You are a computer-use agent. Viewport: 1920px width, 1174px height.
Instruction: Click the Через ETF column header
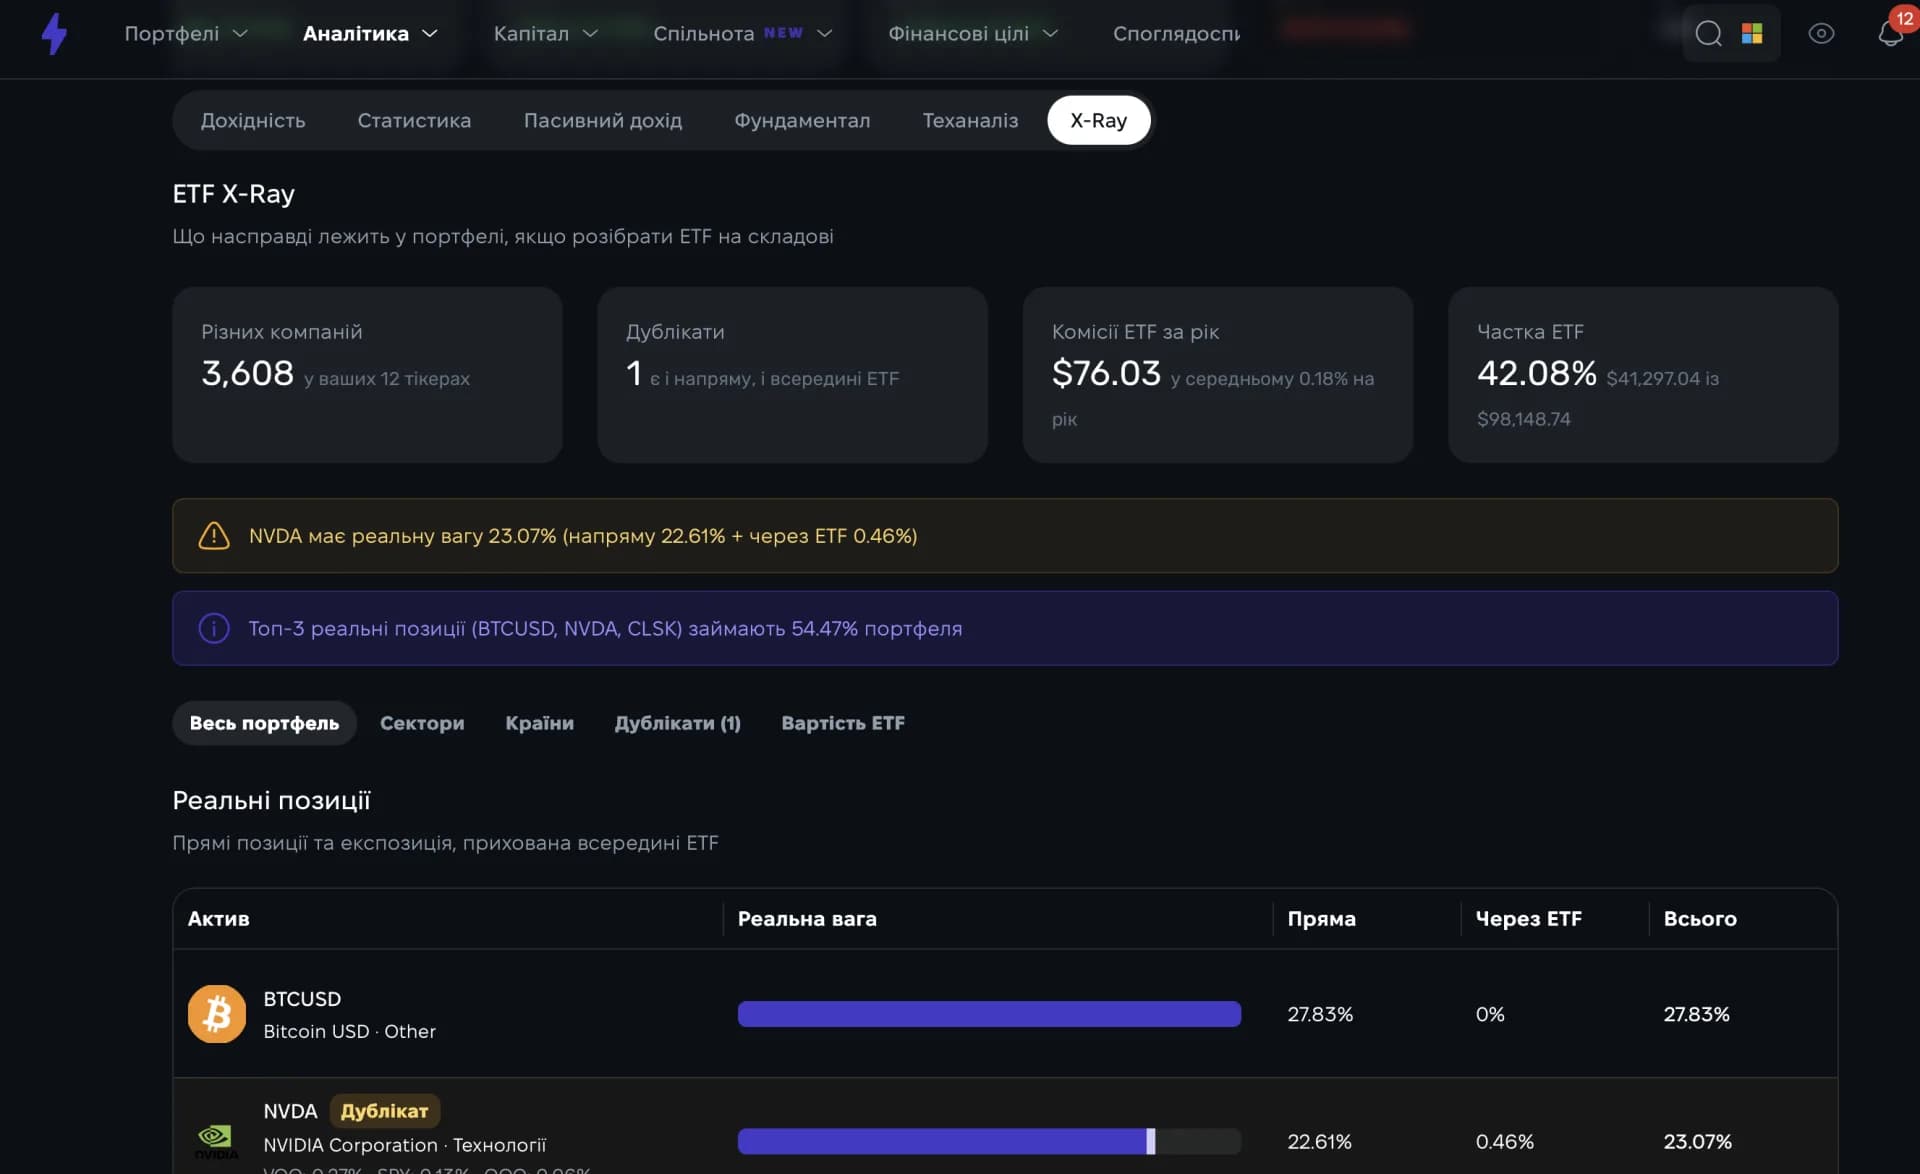(x=1529, y=919)
